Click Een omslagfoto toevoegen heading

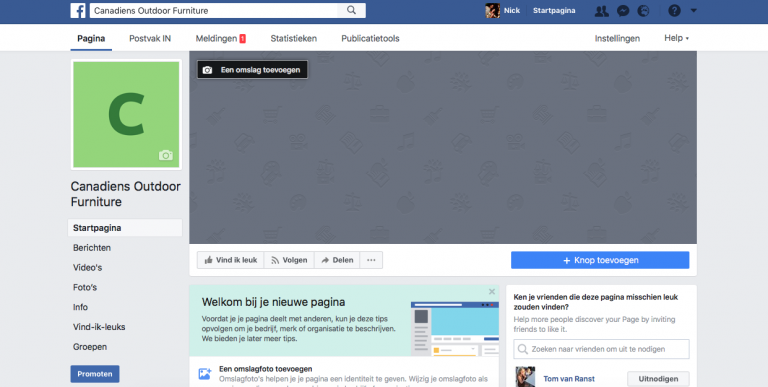(265, 369)
